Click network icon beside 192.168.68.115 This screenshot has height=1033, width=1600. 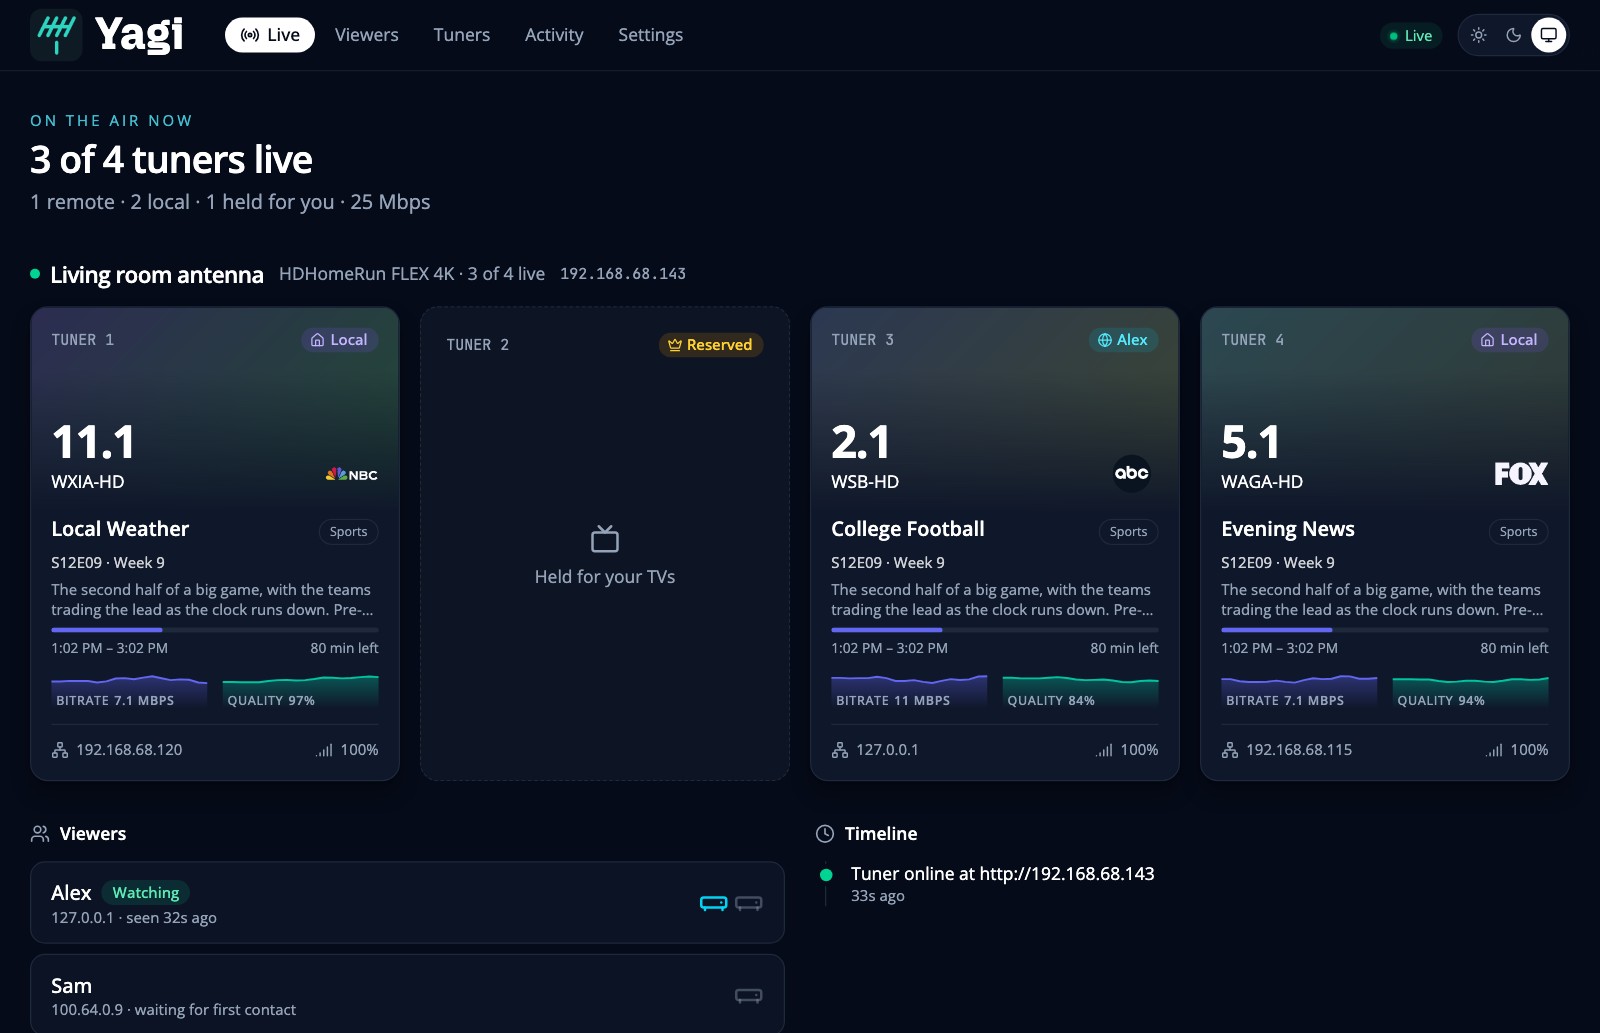(1230, 750)
